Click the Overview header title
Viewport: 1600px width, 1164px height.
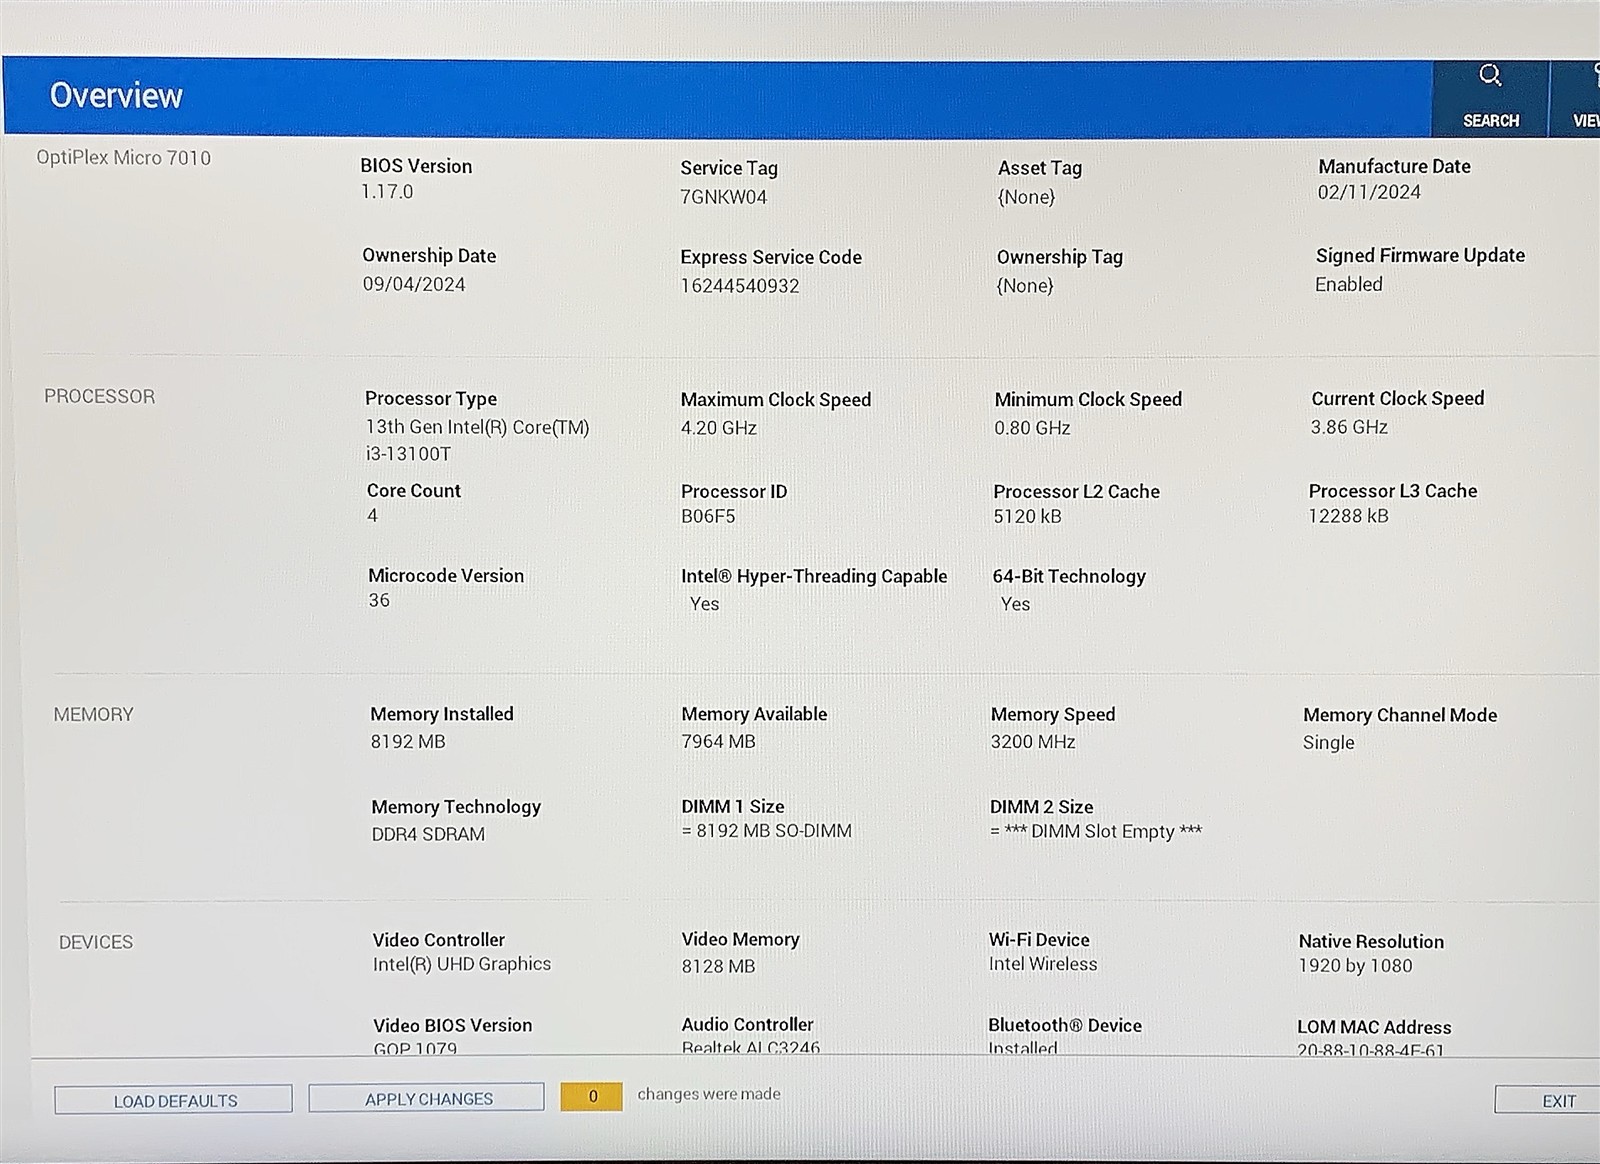(116, 96)
